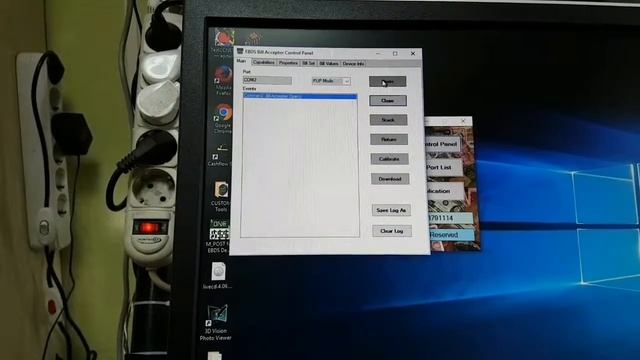Open the 3D Vision Photo Viewer shortcut
Screen dimensions: 640x360
(x=216, y=322)
